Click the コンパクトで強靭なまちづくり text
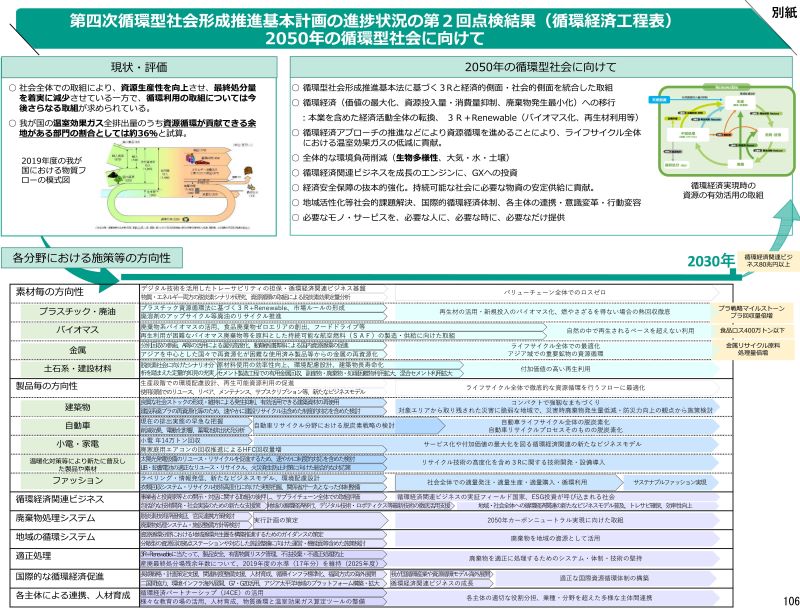This screenshot has height=609, width=800. (555, 403)
